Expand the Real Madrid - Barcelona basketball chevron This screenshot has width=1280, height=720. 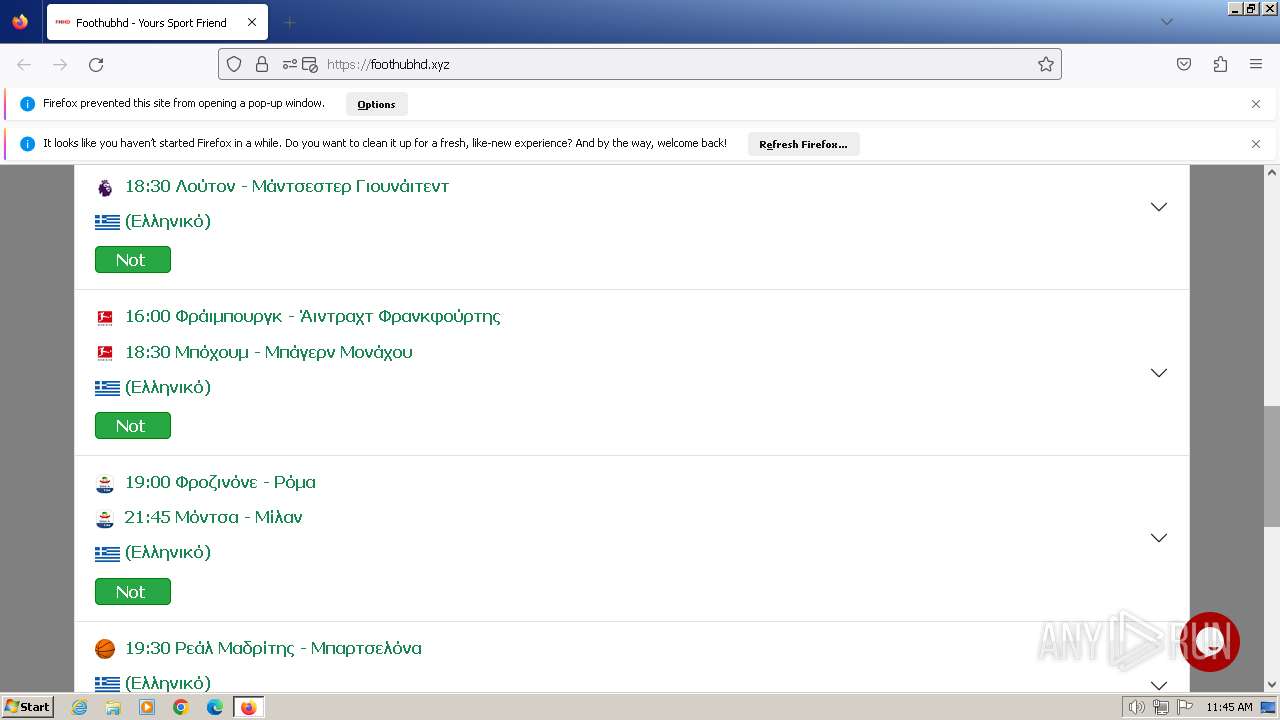(1159, 685)
